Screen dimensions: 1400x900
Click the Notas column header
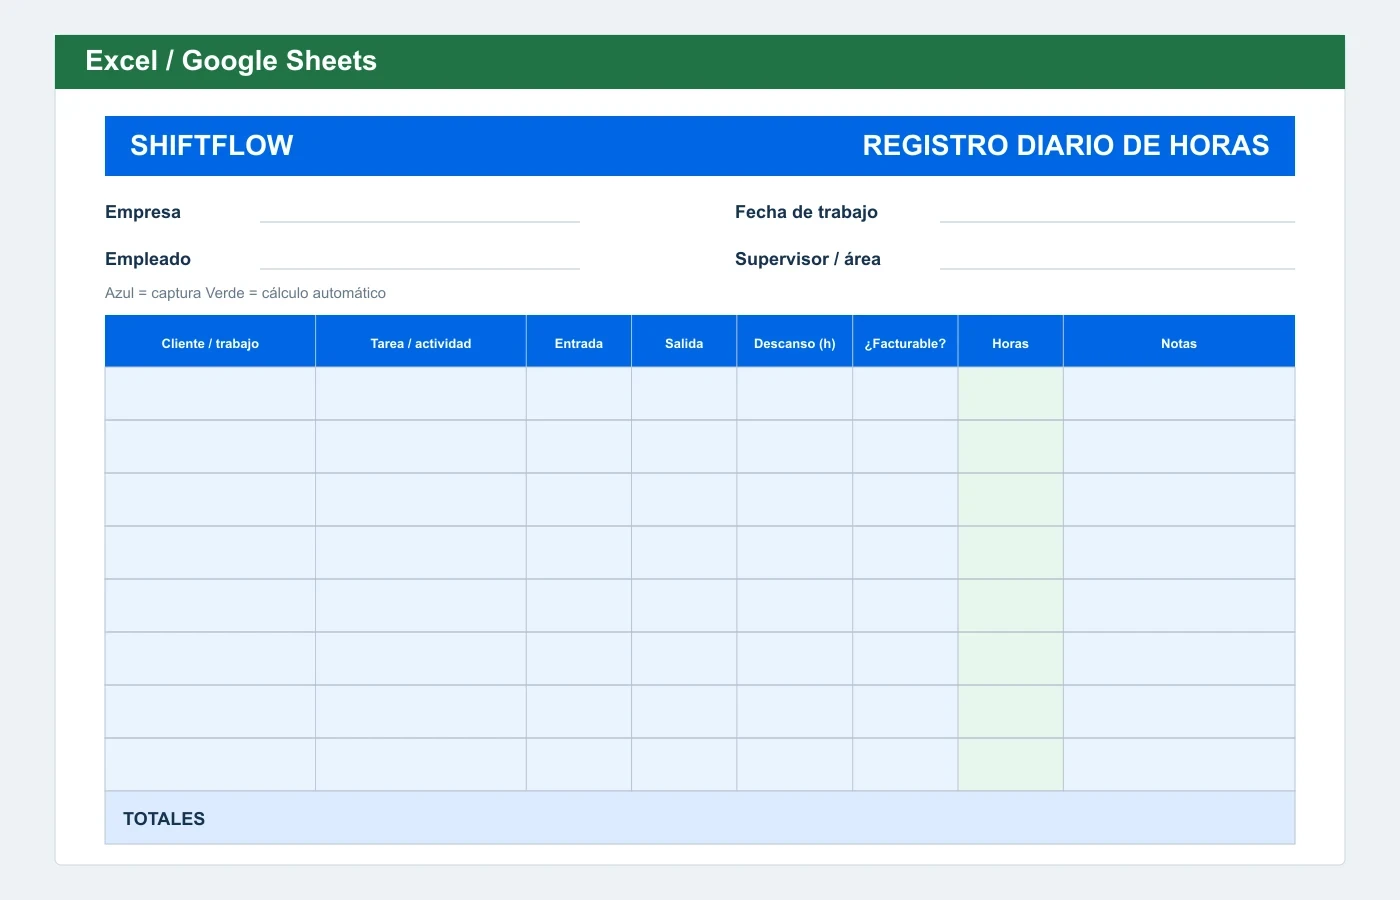(x=1179, y=343)
